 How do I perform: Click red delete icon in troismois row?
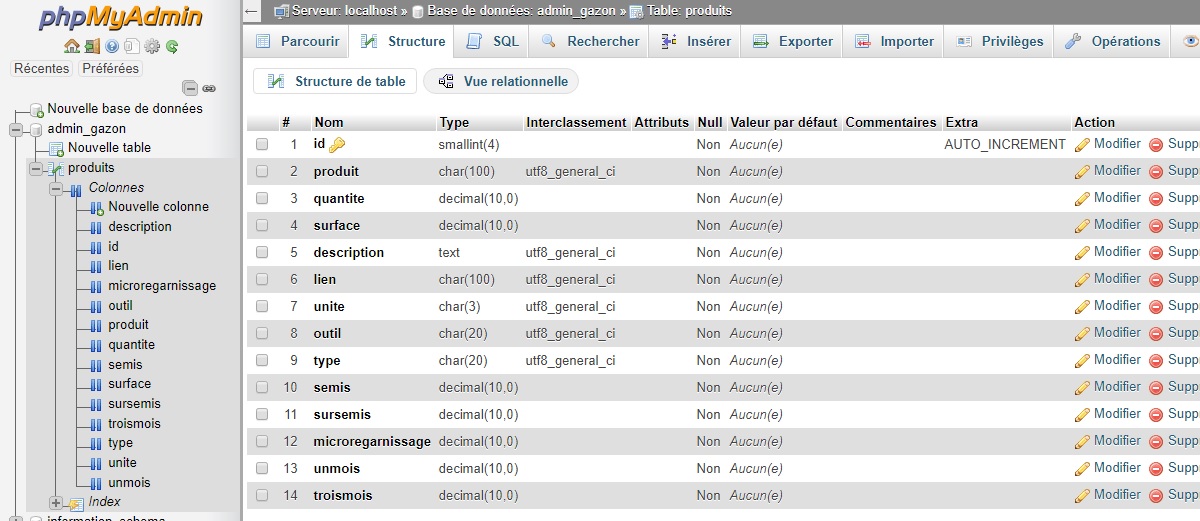click(1156, 496)
